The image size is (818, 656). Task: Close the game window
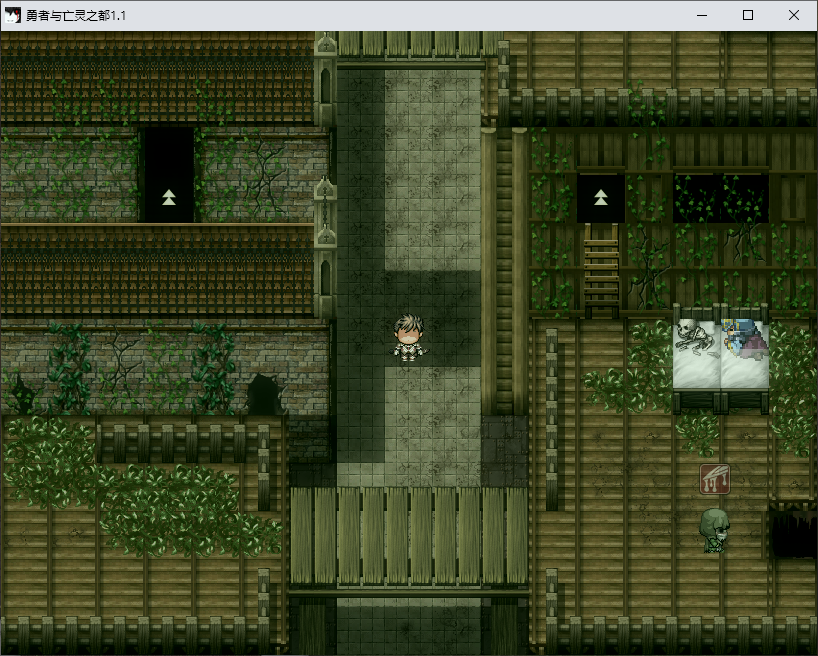793,15
